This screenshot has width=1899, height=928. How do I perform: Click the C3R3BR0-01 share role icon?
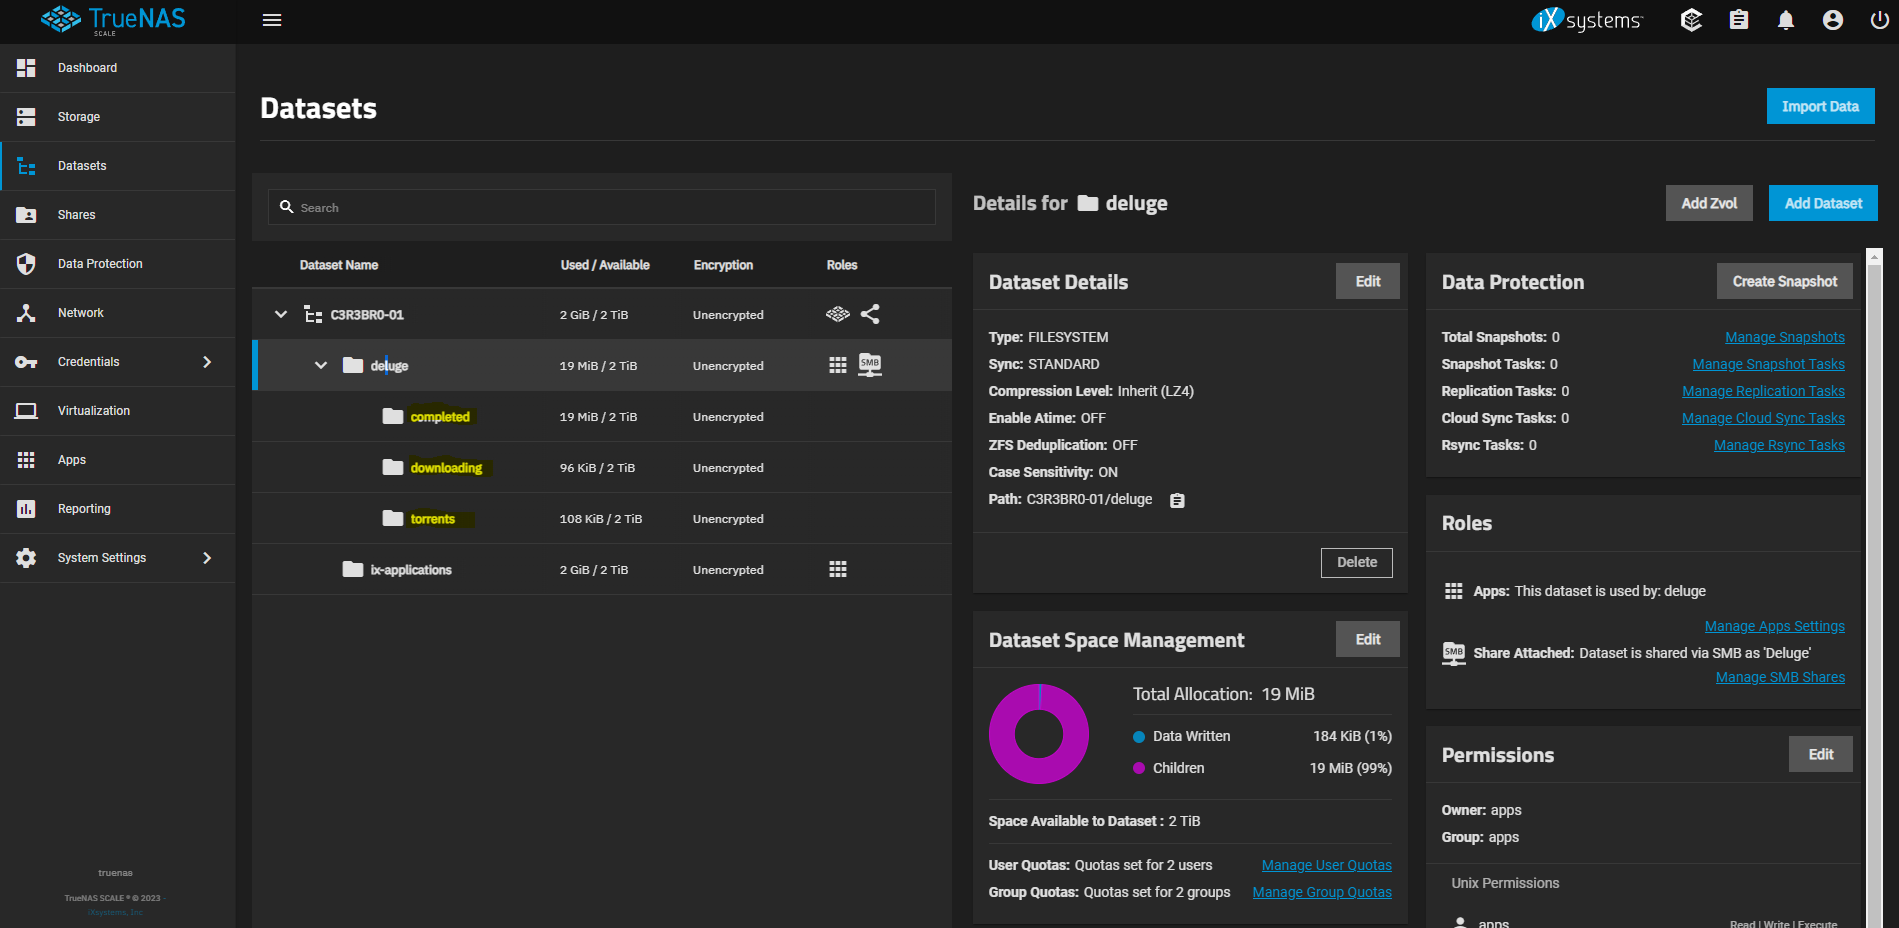pos(870,314)
